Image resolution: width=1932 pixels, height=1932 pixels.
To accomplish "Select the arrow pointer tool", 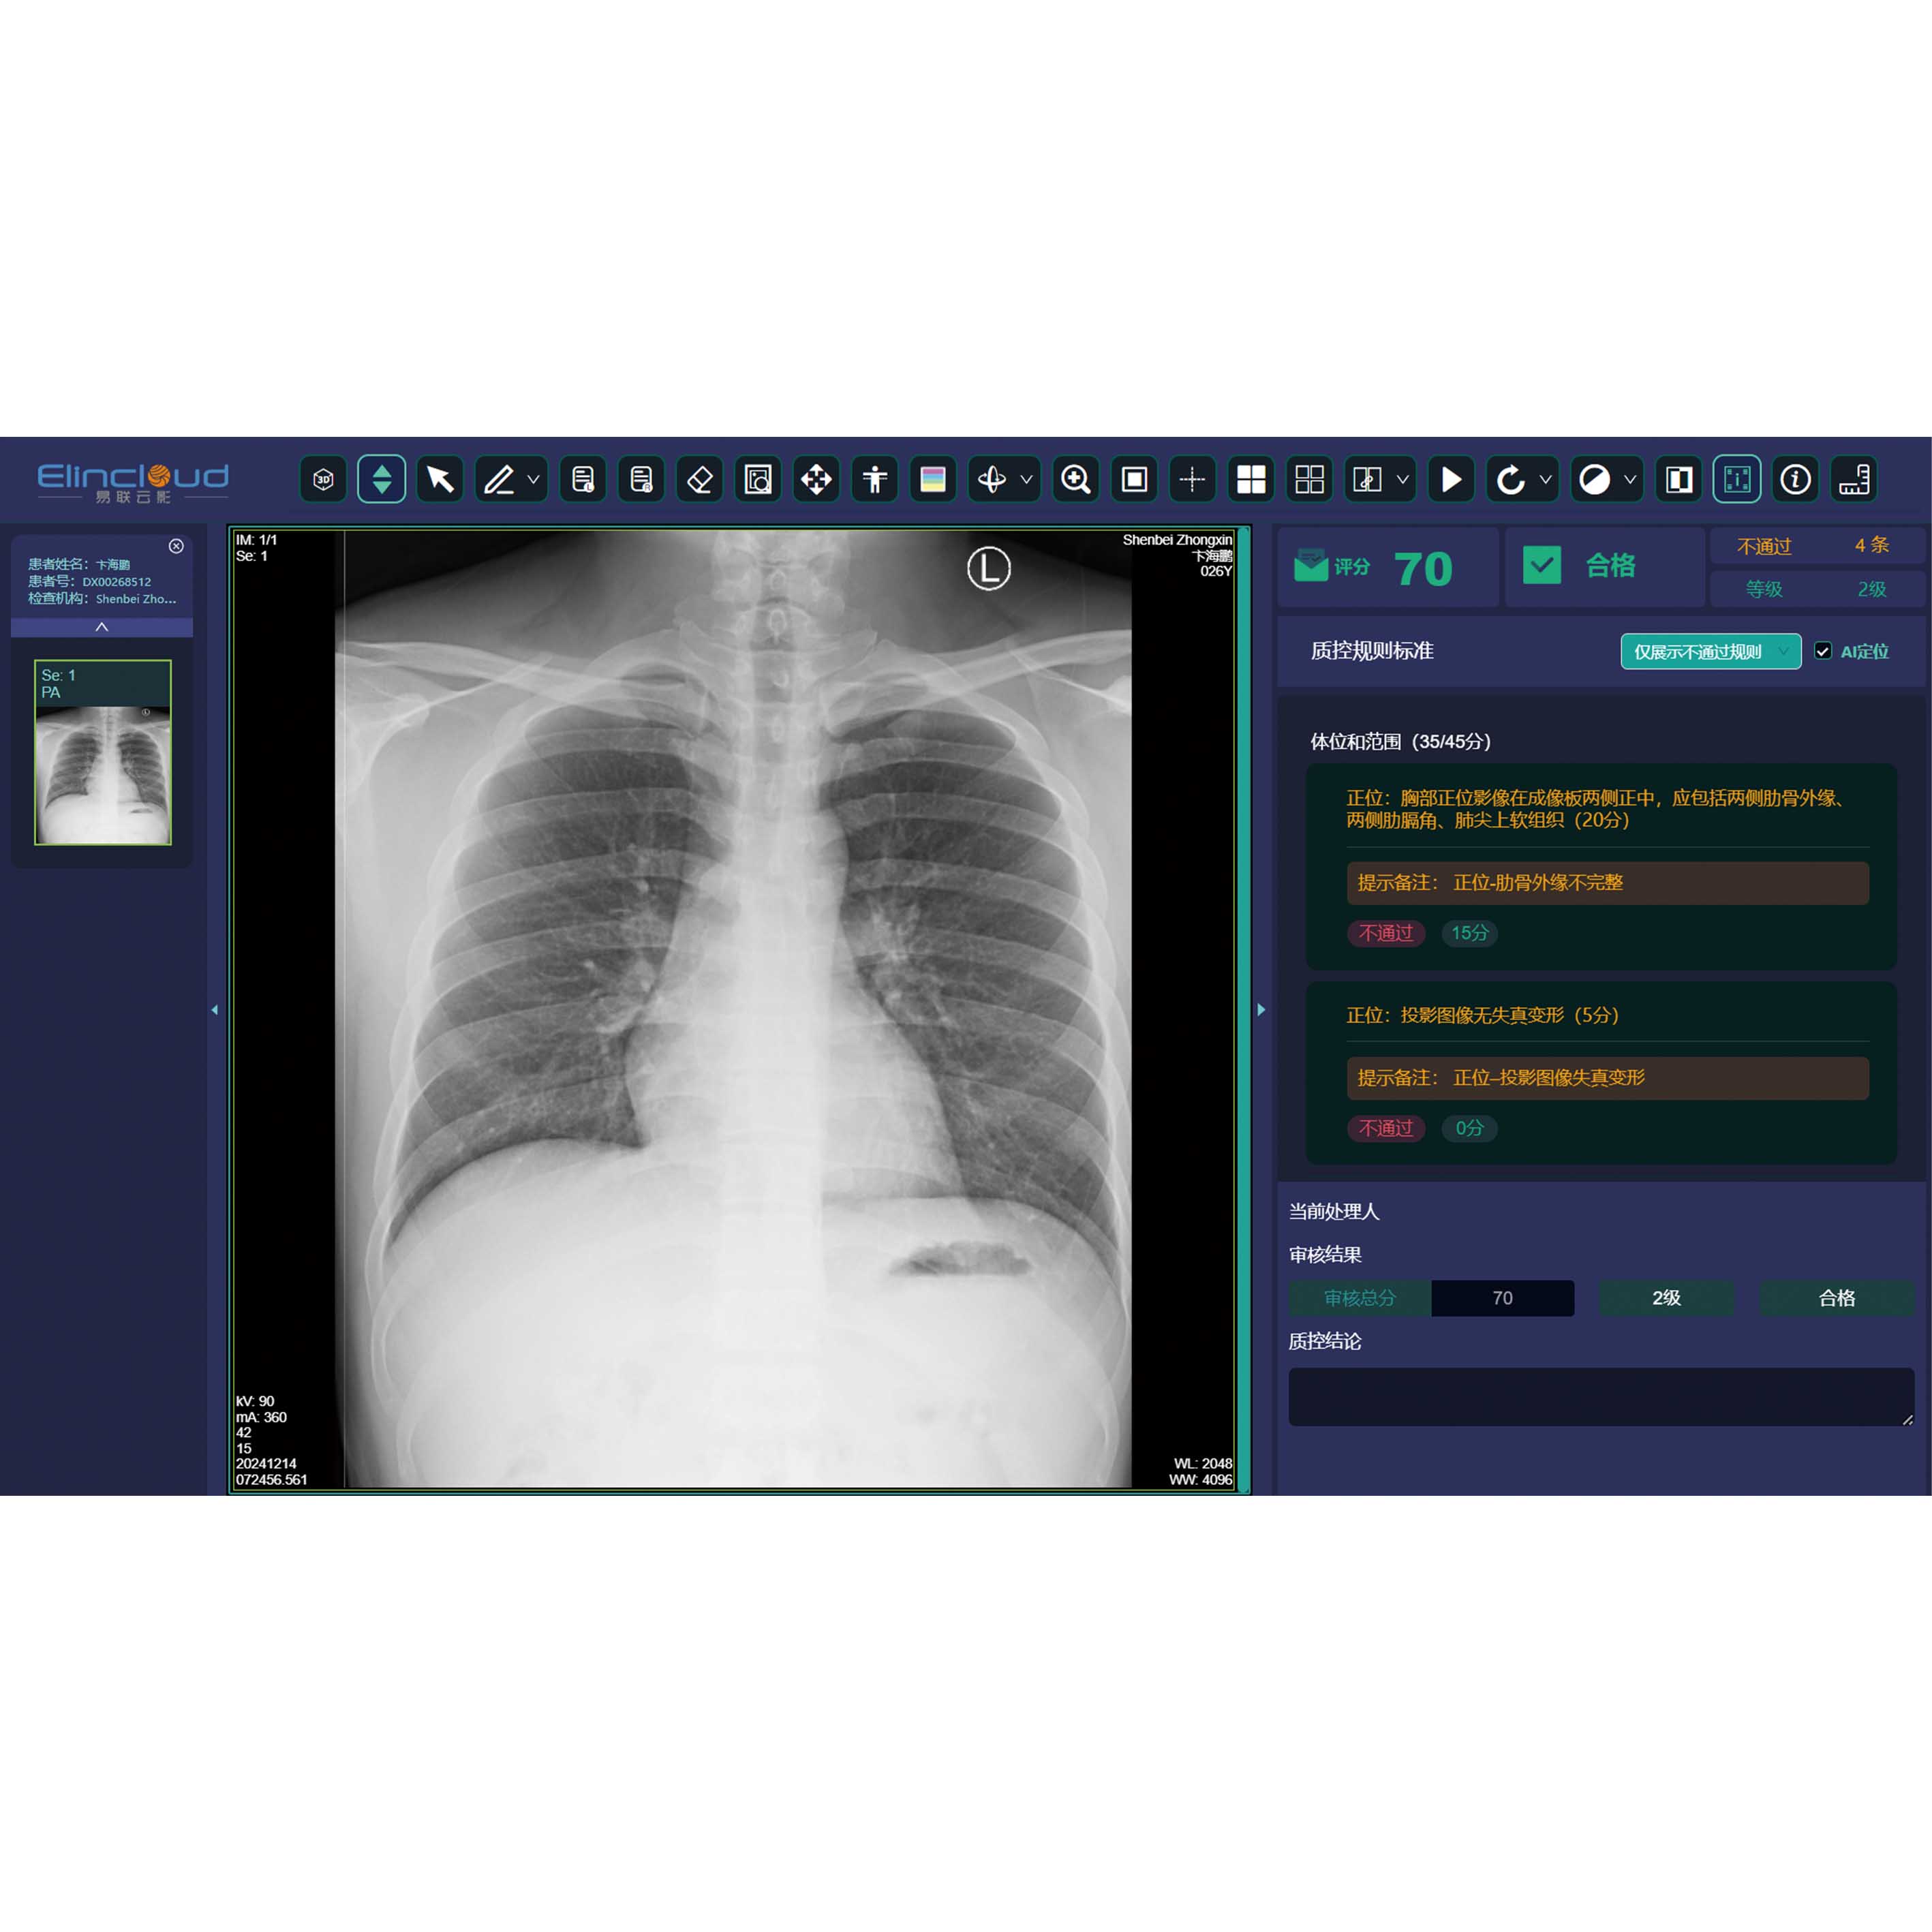I will point(440,480).
